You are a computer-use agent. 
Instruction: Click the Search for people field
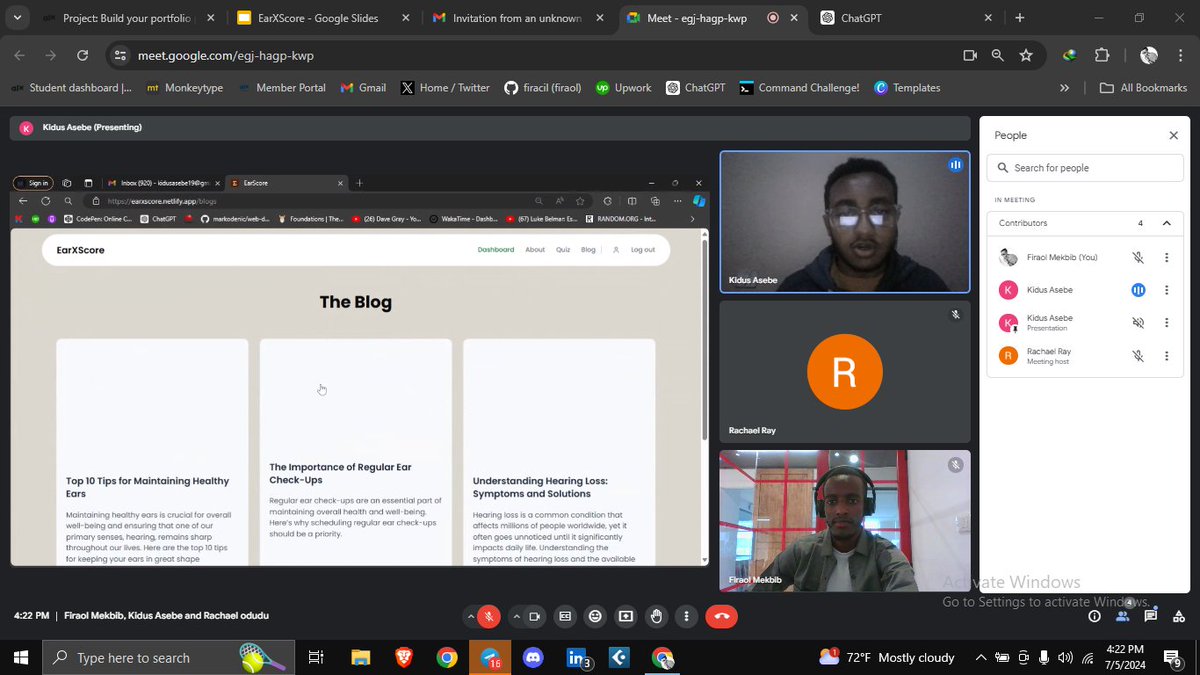point(1085,168)
